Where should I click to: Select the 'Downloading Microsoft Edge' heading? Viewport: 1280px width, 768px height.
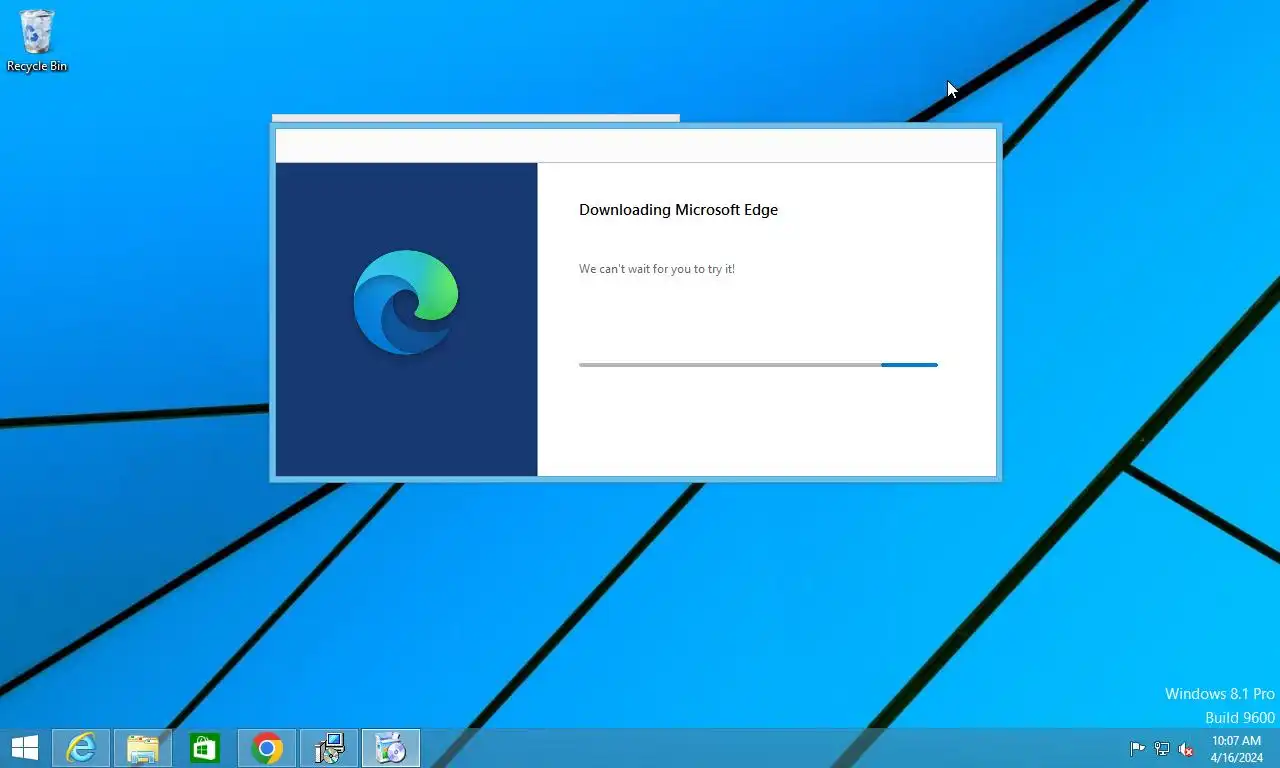[x=678, y=210]
